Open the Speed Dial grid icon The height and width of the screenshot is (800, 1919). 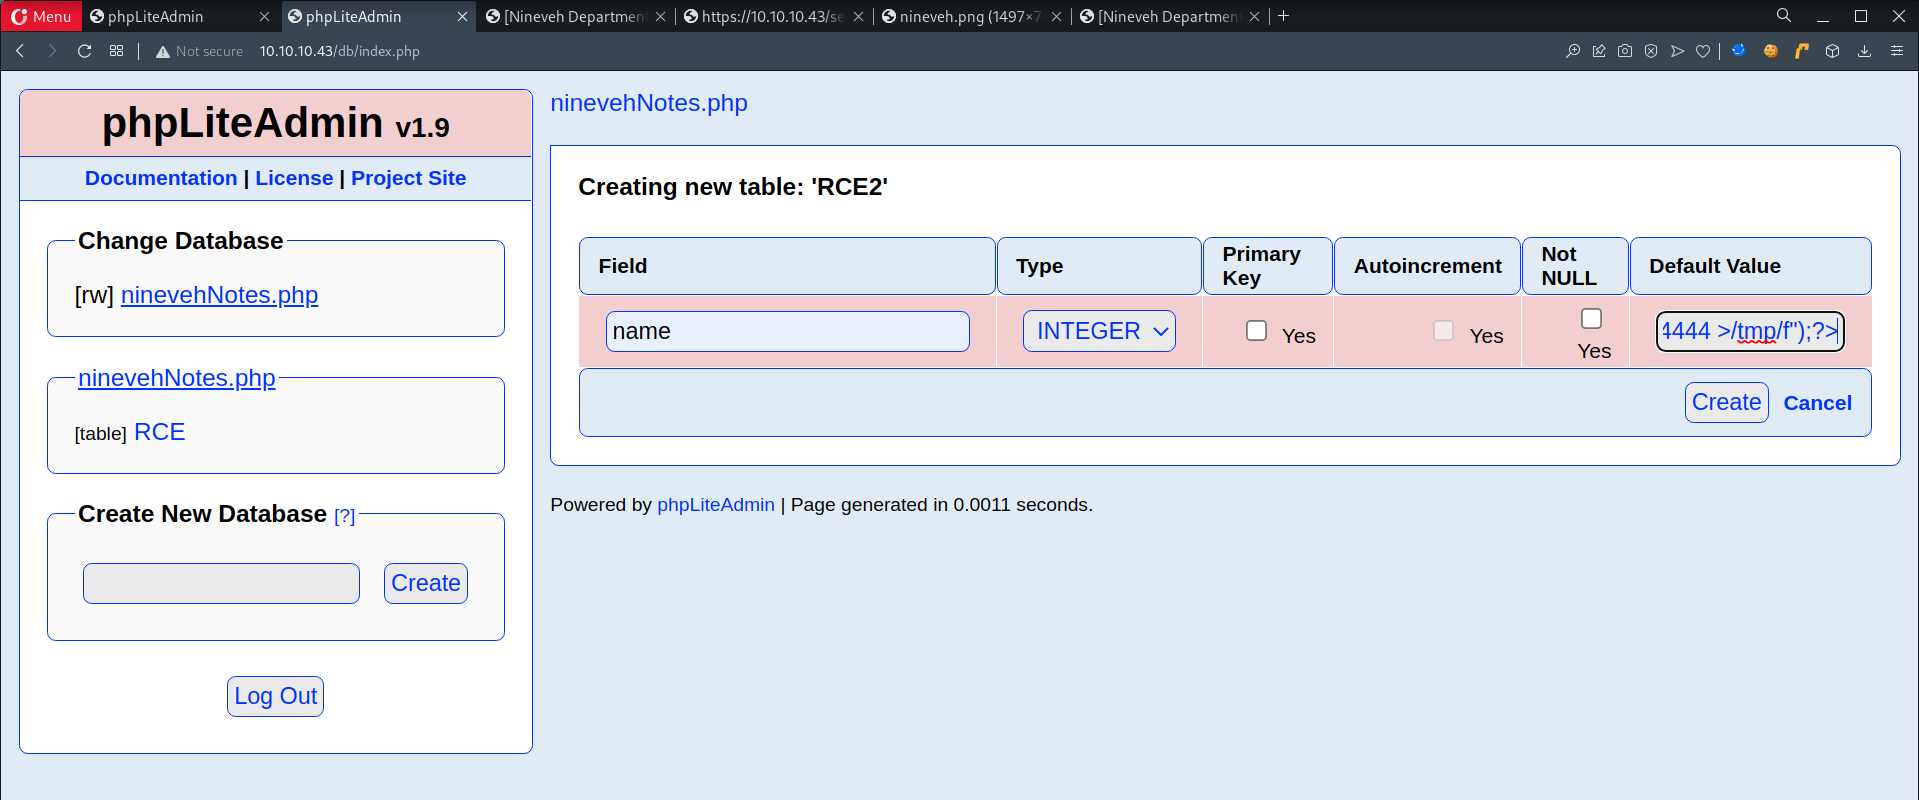click(117, 51)
